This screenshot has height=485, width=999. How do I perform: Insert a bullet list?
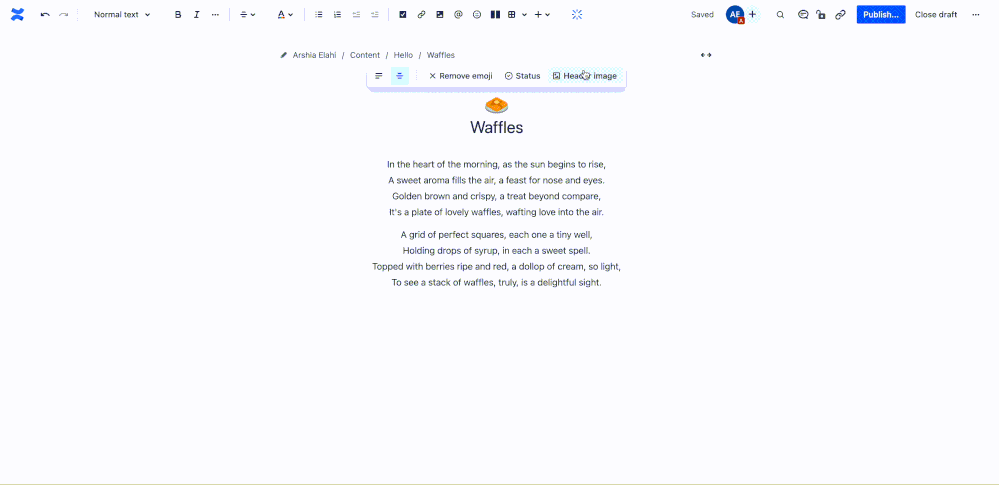319,15
